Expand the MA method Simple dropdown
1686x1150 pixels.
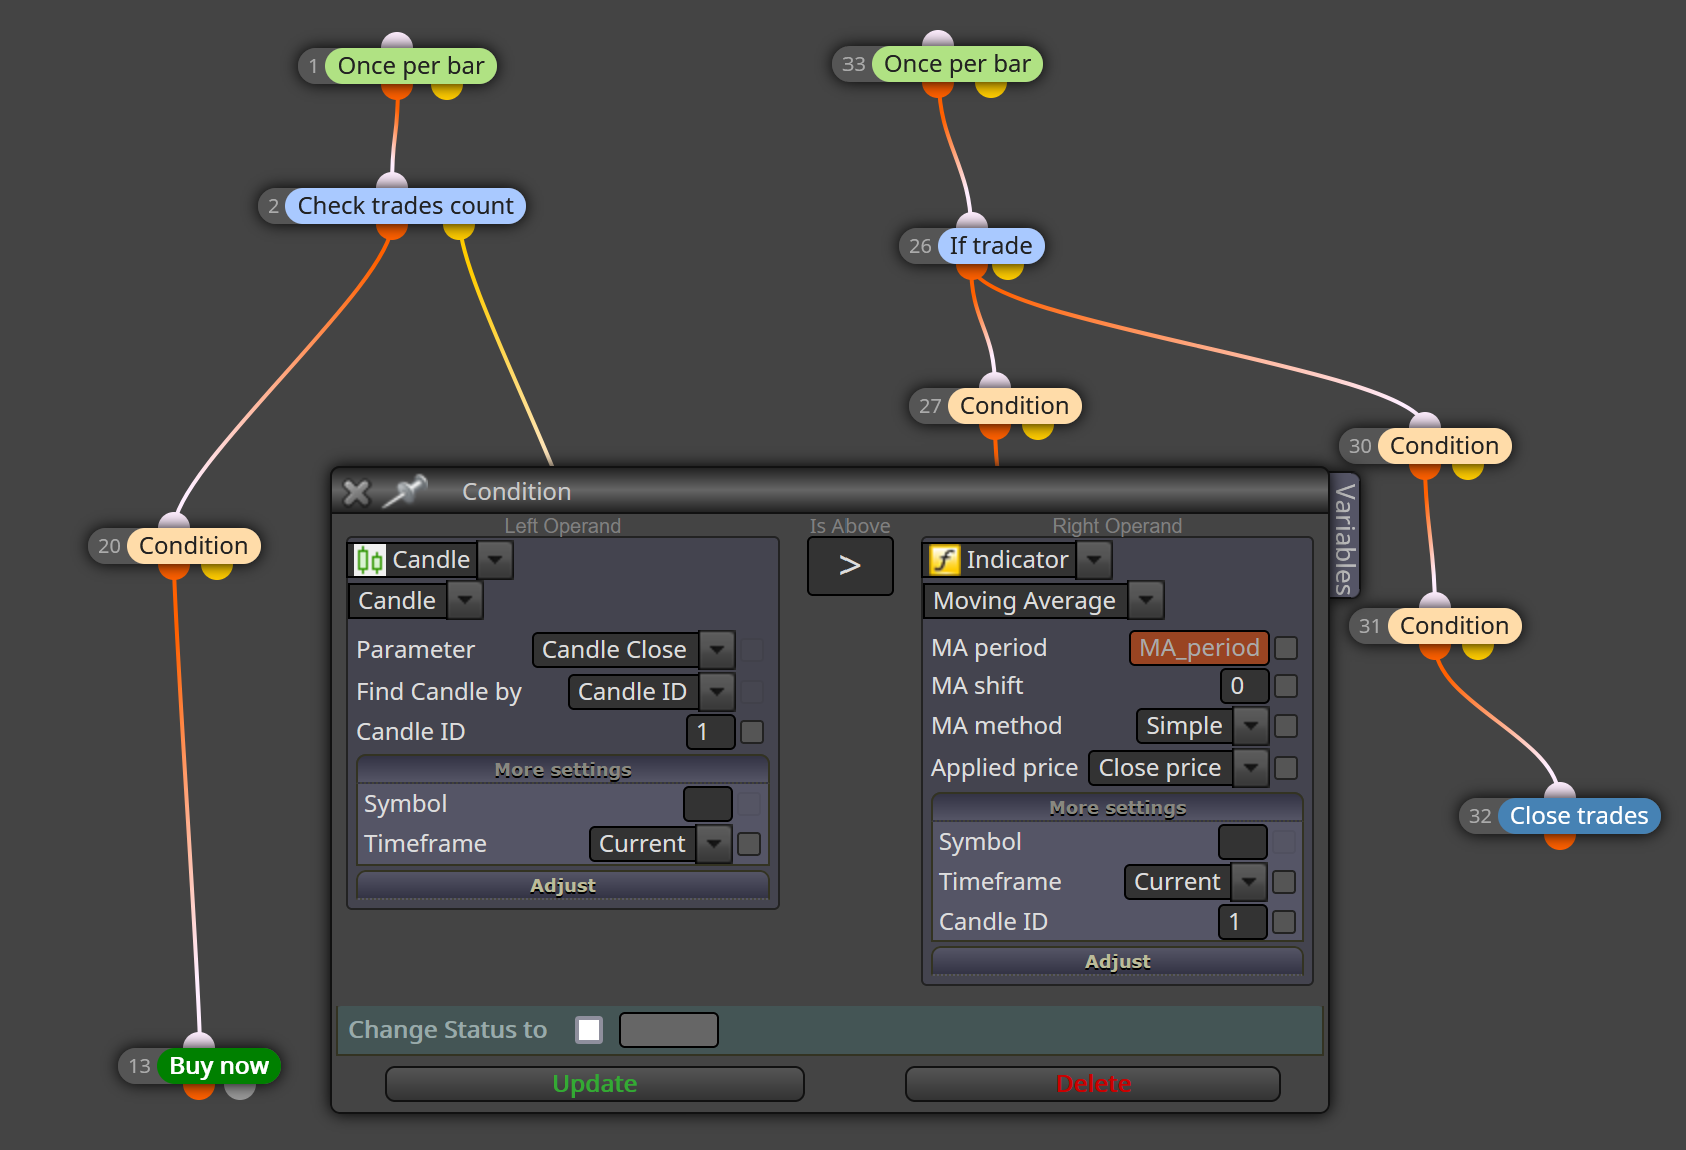1250,726
